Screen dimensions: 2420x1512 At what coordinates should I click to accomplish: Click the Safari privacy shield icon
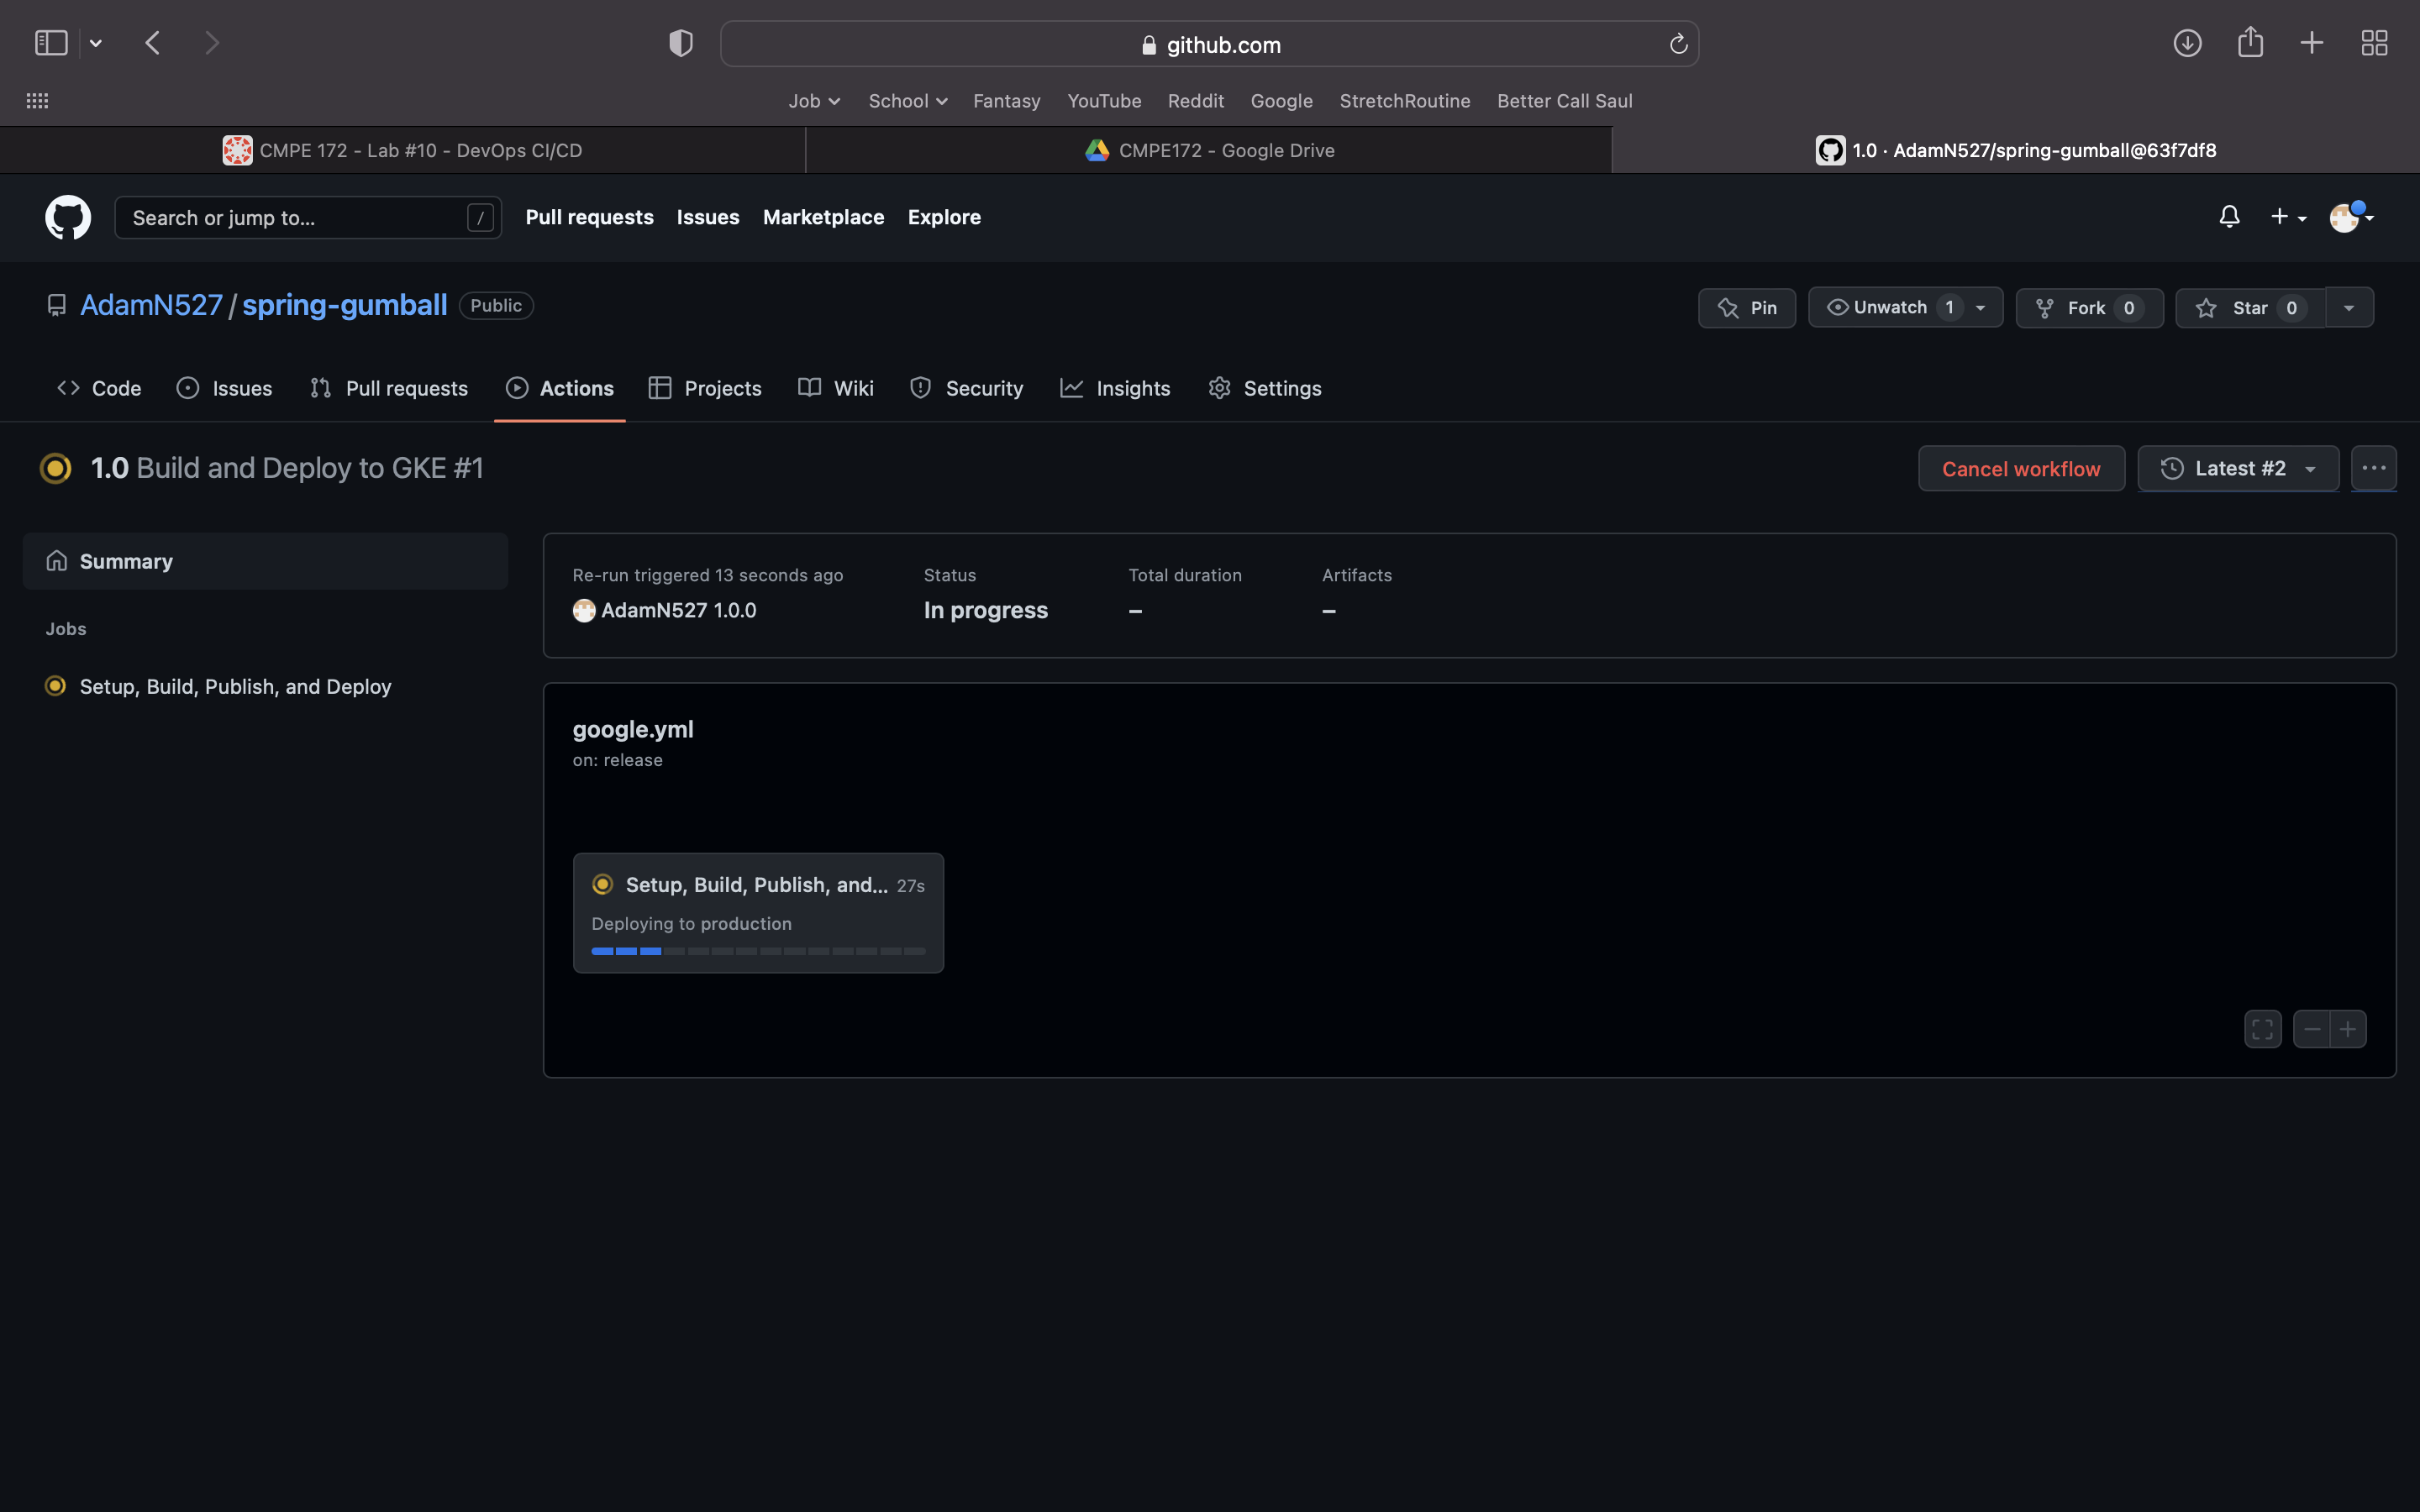pos(681,43)
